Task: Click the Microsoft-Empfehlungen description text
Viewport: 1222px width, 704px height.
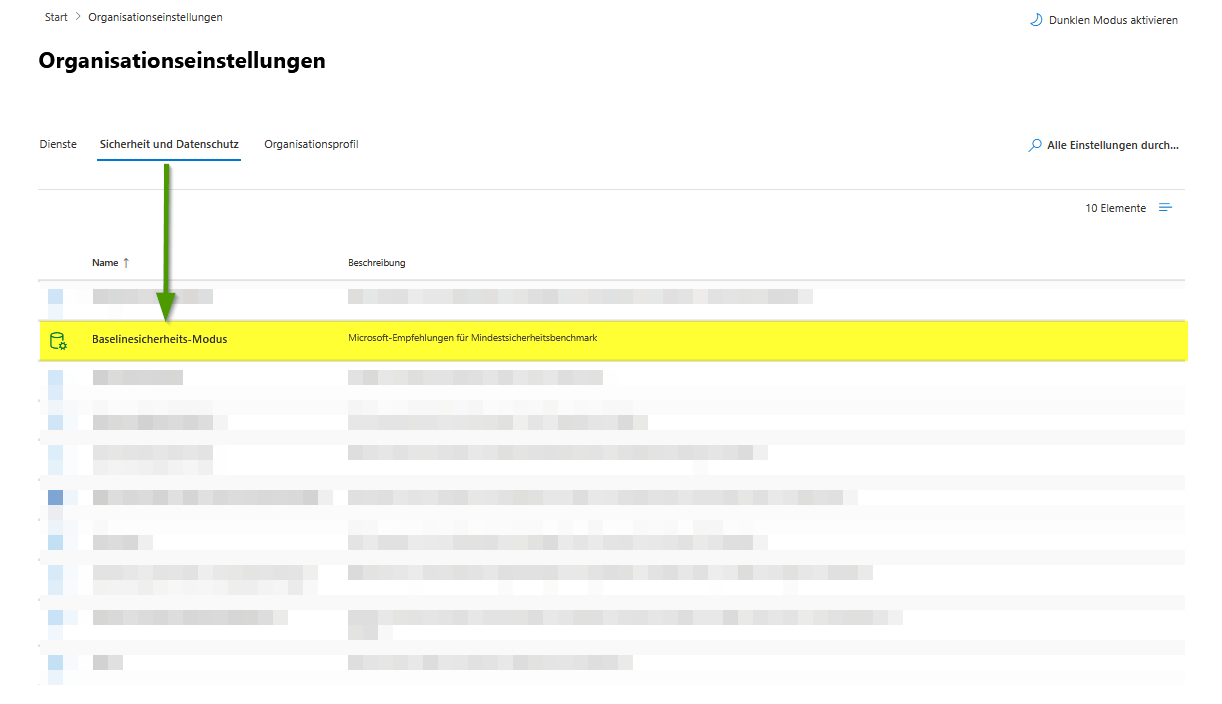Action: [x=472, y=338]
